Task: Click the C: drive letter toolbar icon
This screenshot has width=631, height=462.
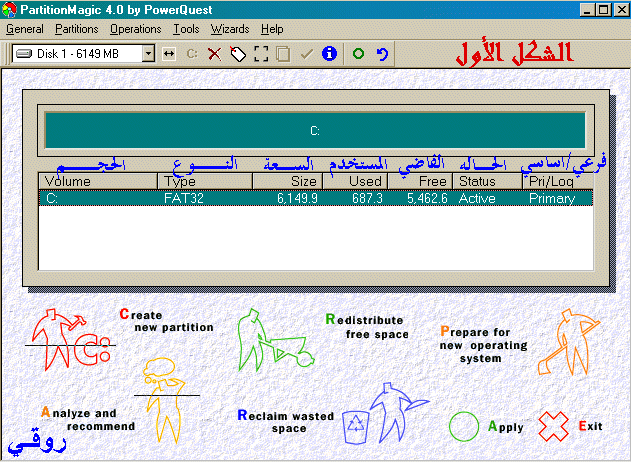Action: [192, 54]
